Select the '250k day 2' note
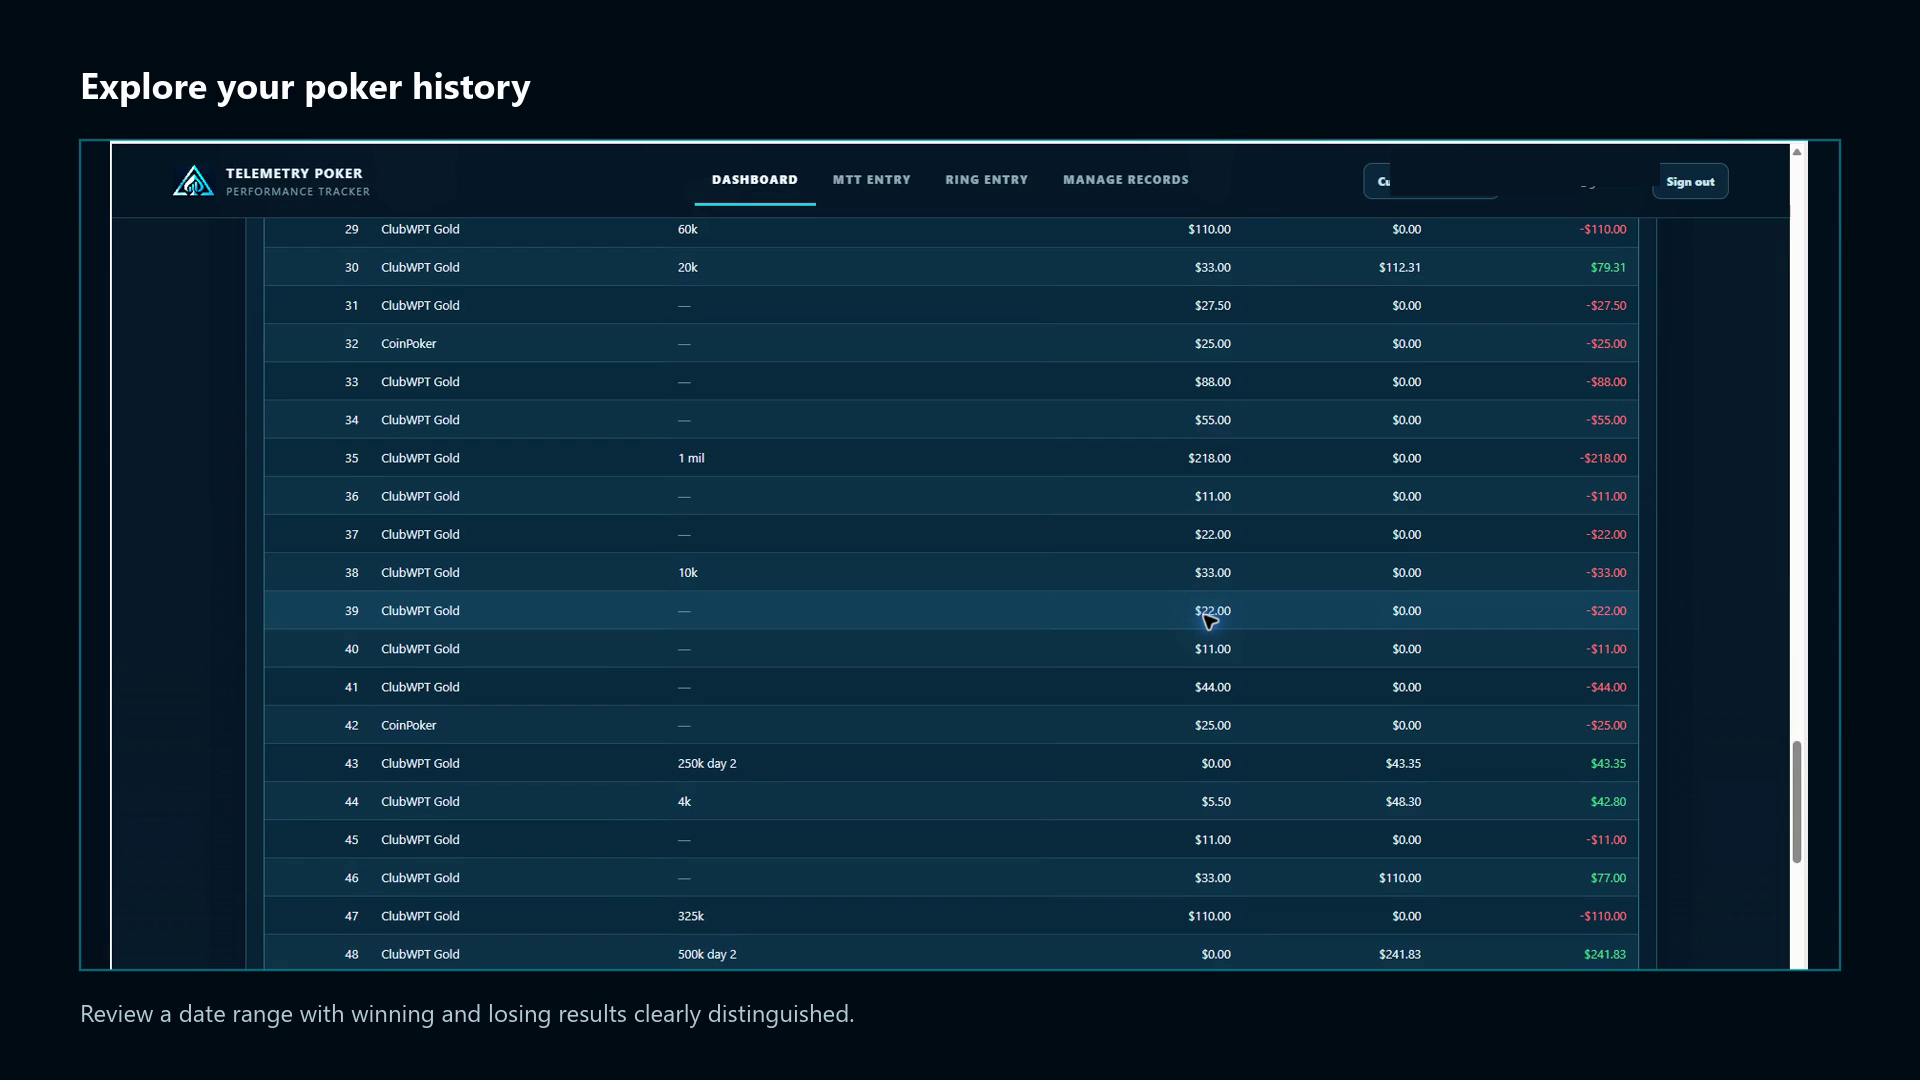 tap(707, 764)
